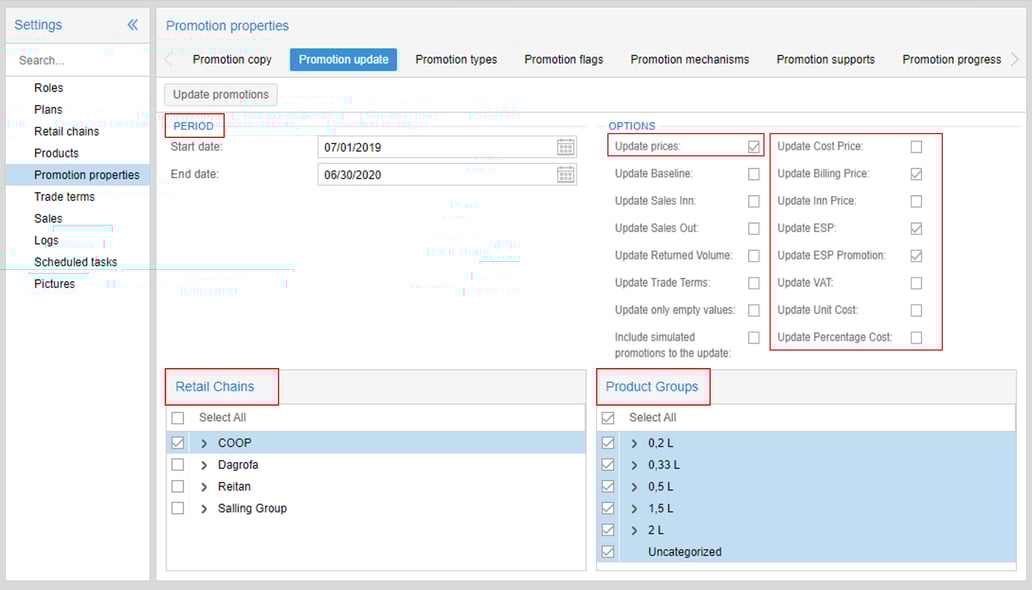1032x590 pixels.
Task: Enable the Update Baseline option
Action: coord(754,174)
